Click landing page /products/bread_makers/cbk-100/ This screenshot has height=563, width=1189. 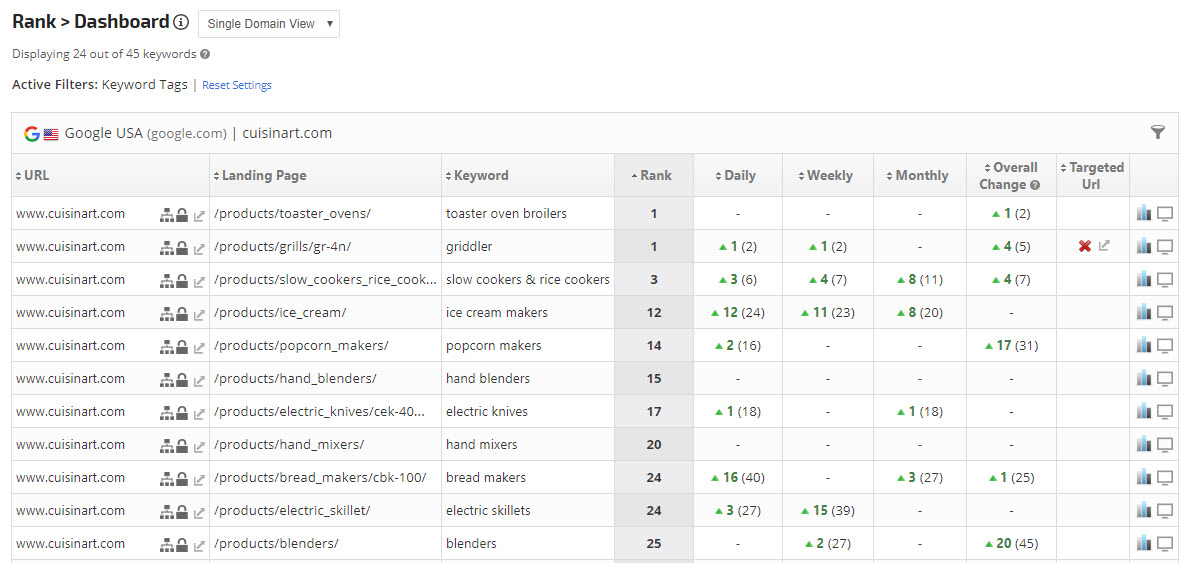(320, 478)
